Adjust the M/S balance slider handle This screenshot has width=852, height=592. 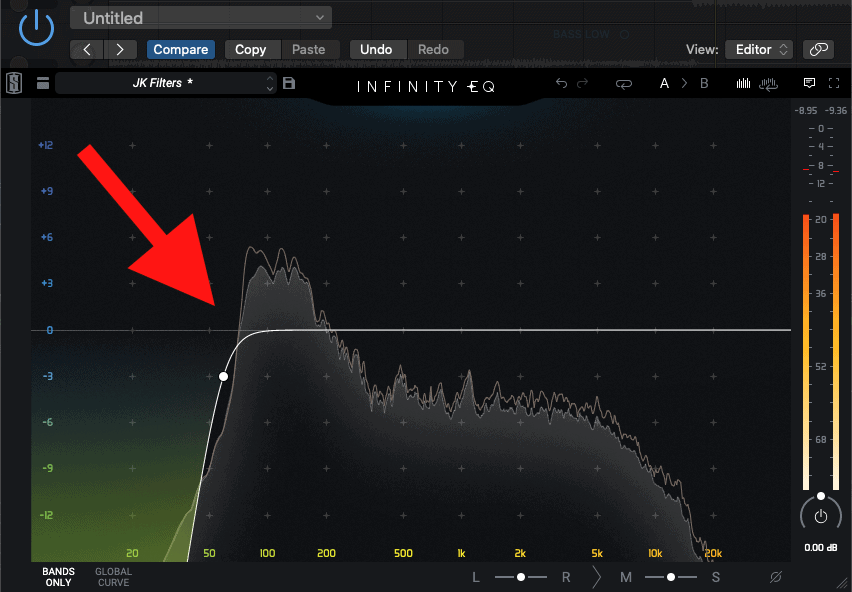[x=671, y=577]
